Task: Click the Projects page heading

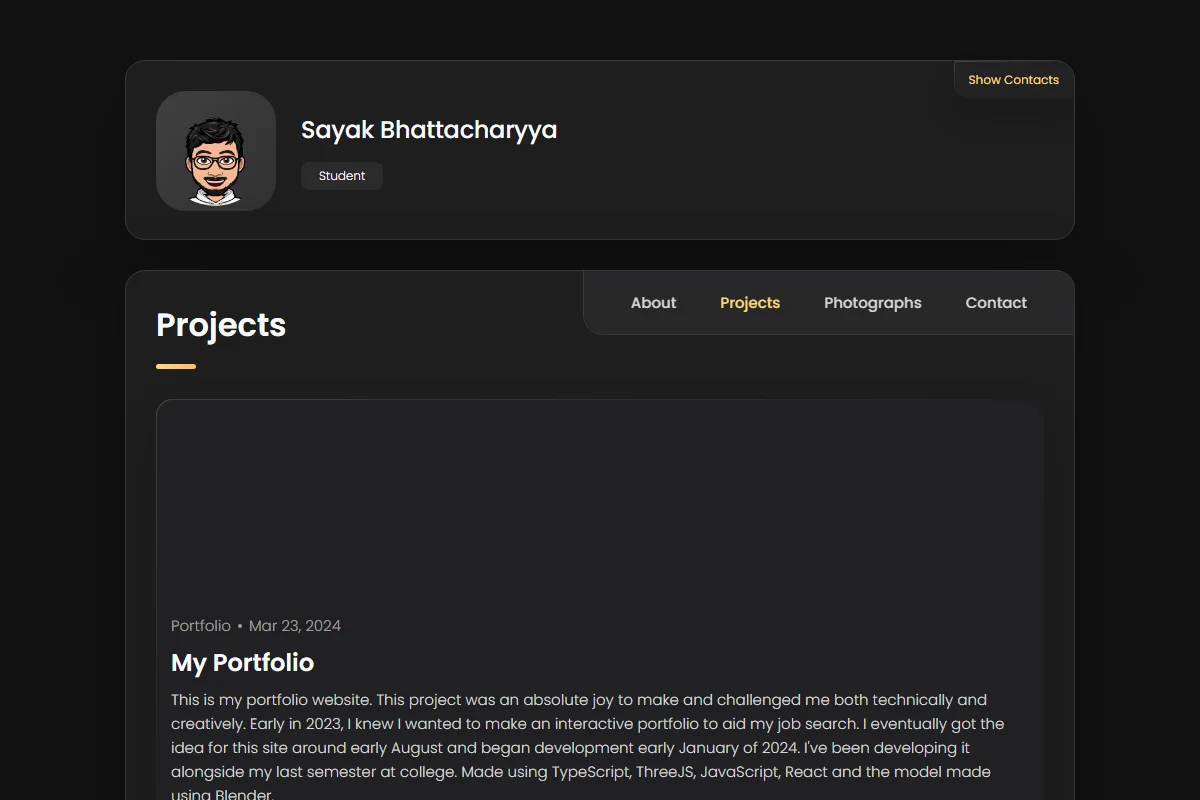Action: [x=221, y=325]
